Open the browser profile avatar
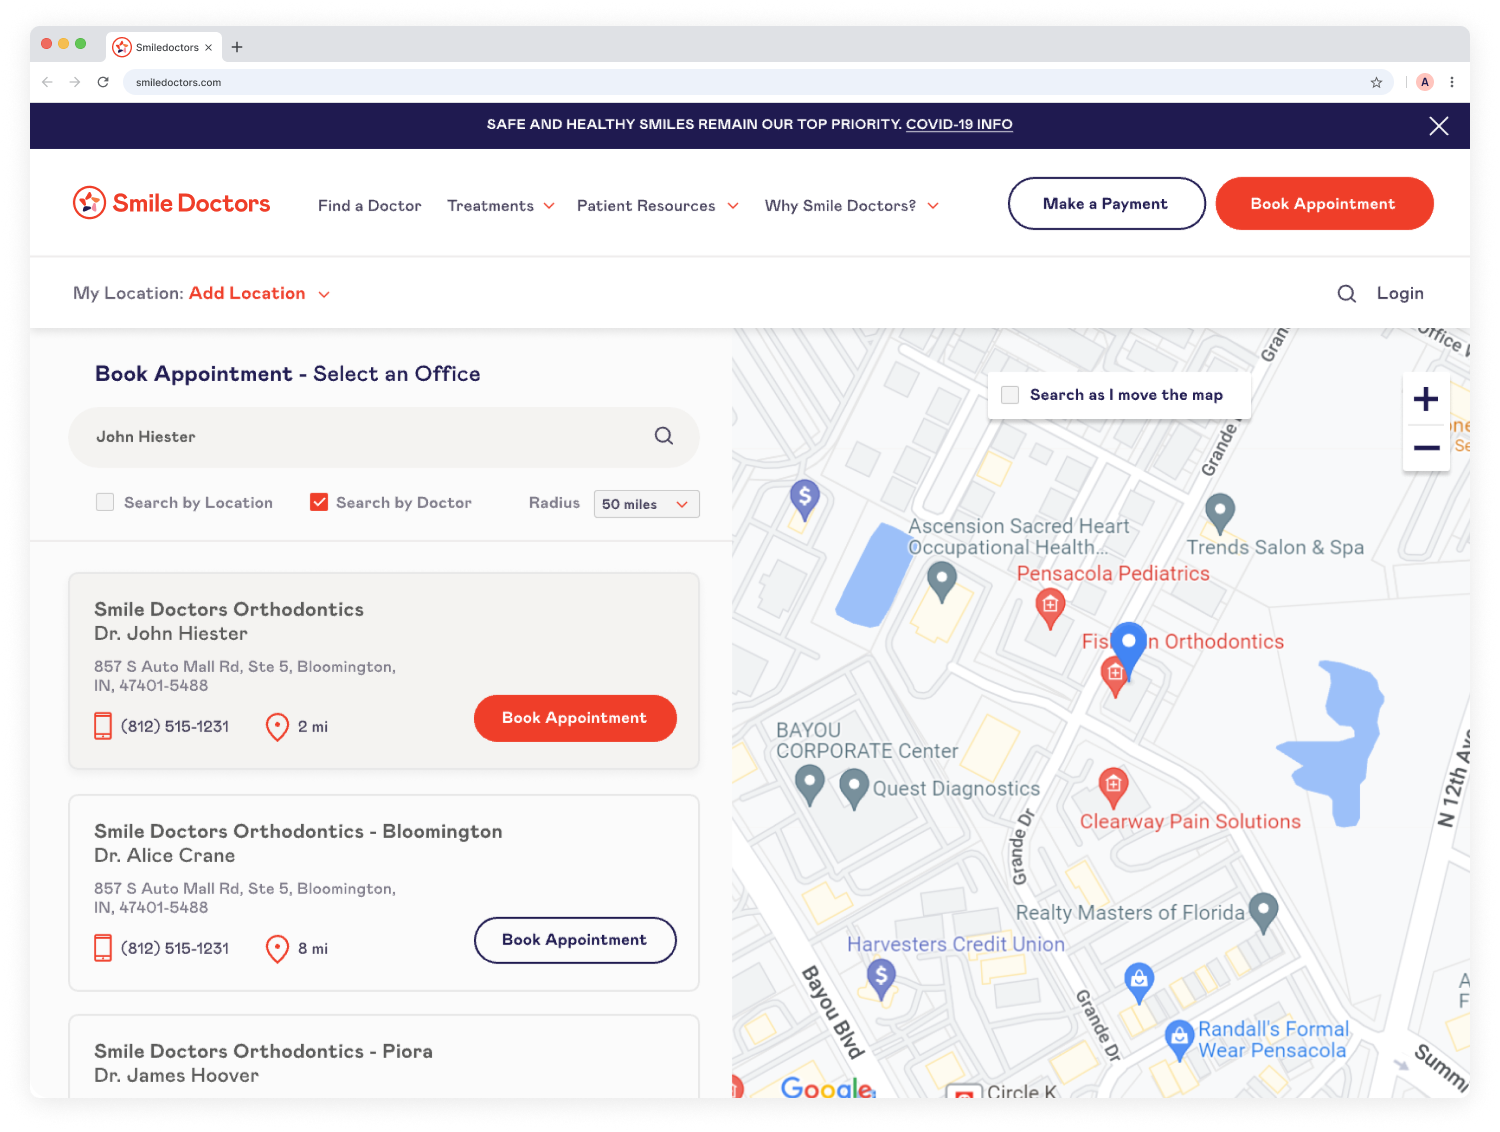Image resolution: width=1500 pixels, height=1132 pixels. pos(1425,82)
